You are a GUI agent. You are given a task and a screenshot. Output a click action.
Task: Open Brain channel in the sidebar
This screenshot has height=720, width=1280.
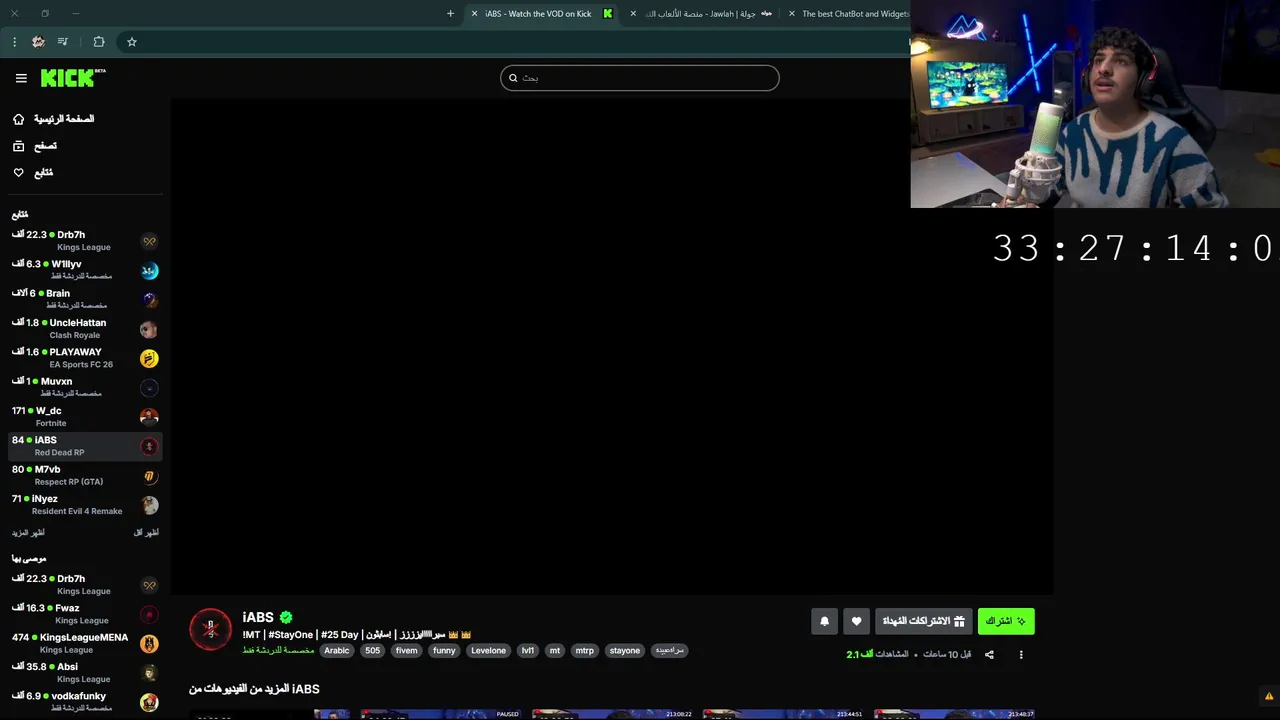(85, 299)
